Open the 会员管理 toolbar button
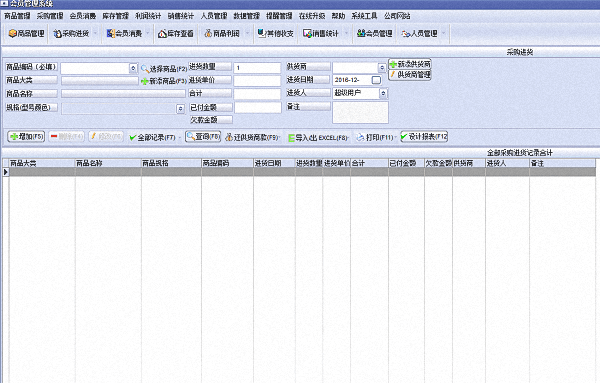This screenshot has width=600, height=383. (x=375, y=34)
